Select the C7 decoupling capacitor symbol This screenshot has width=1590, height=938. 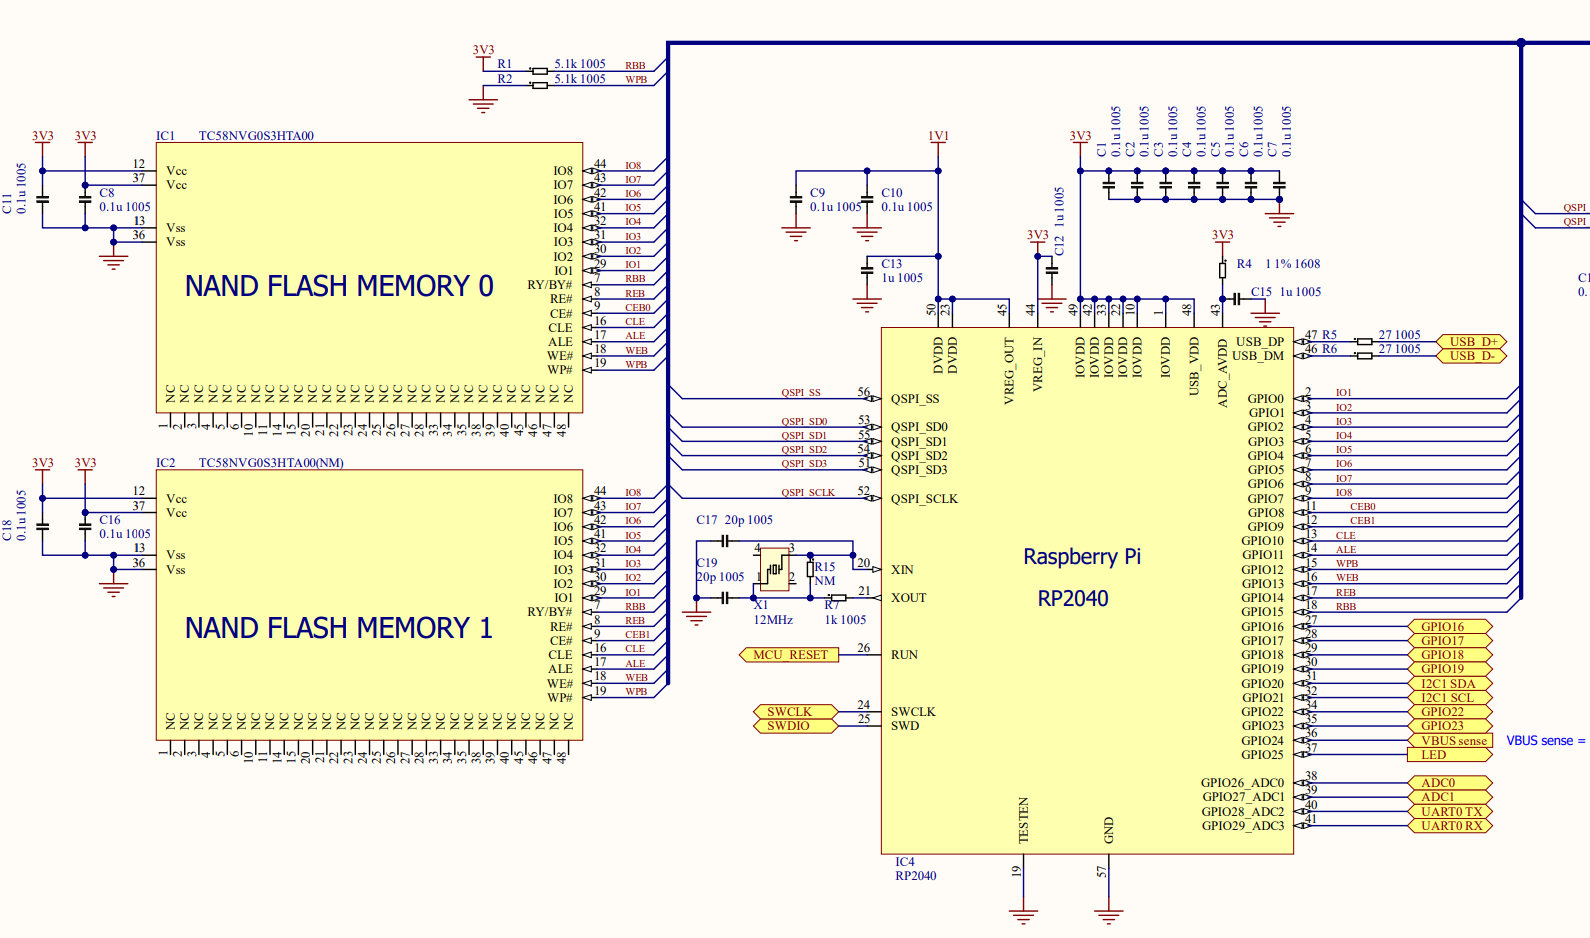point(1279,185)
